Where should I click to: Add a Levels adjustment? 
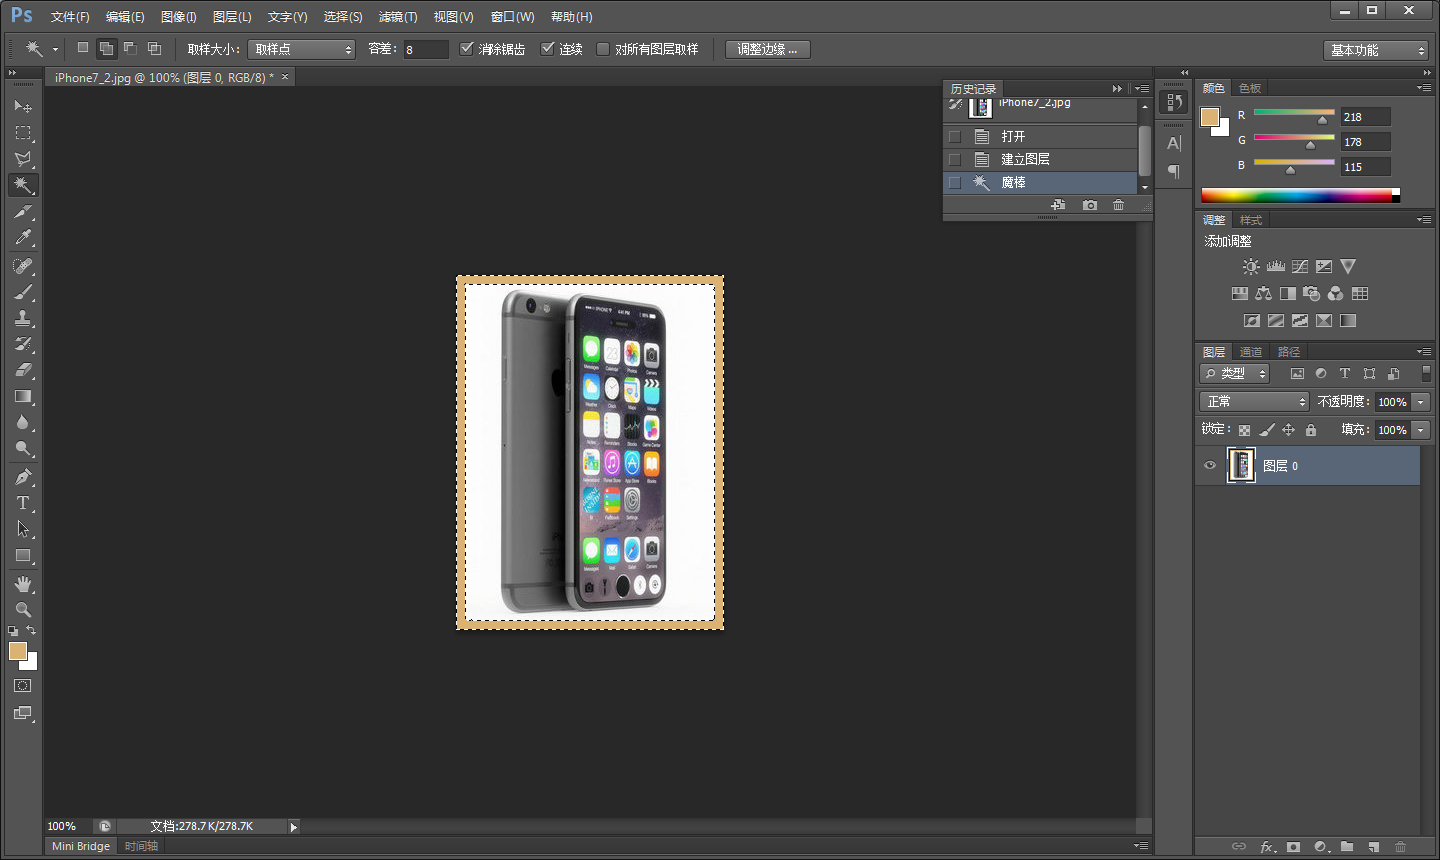[x=1275, y=267]
